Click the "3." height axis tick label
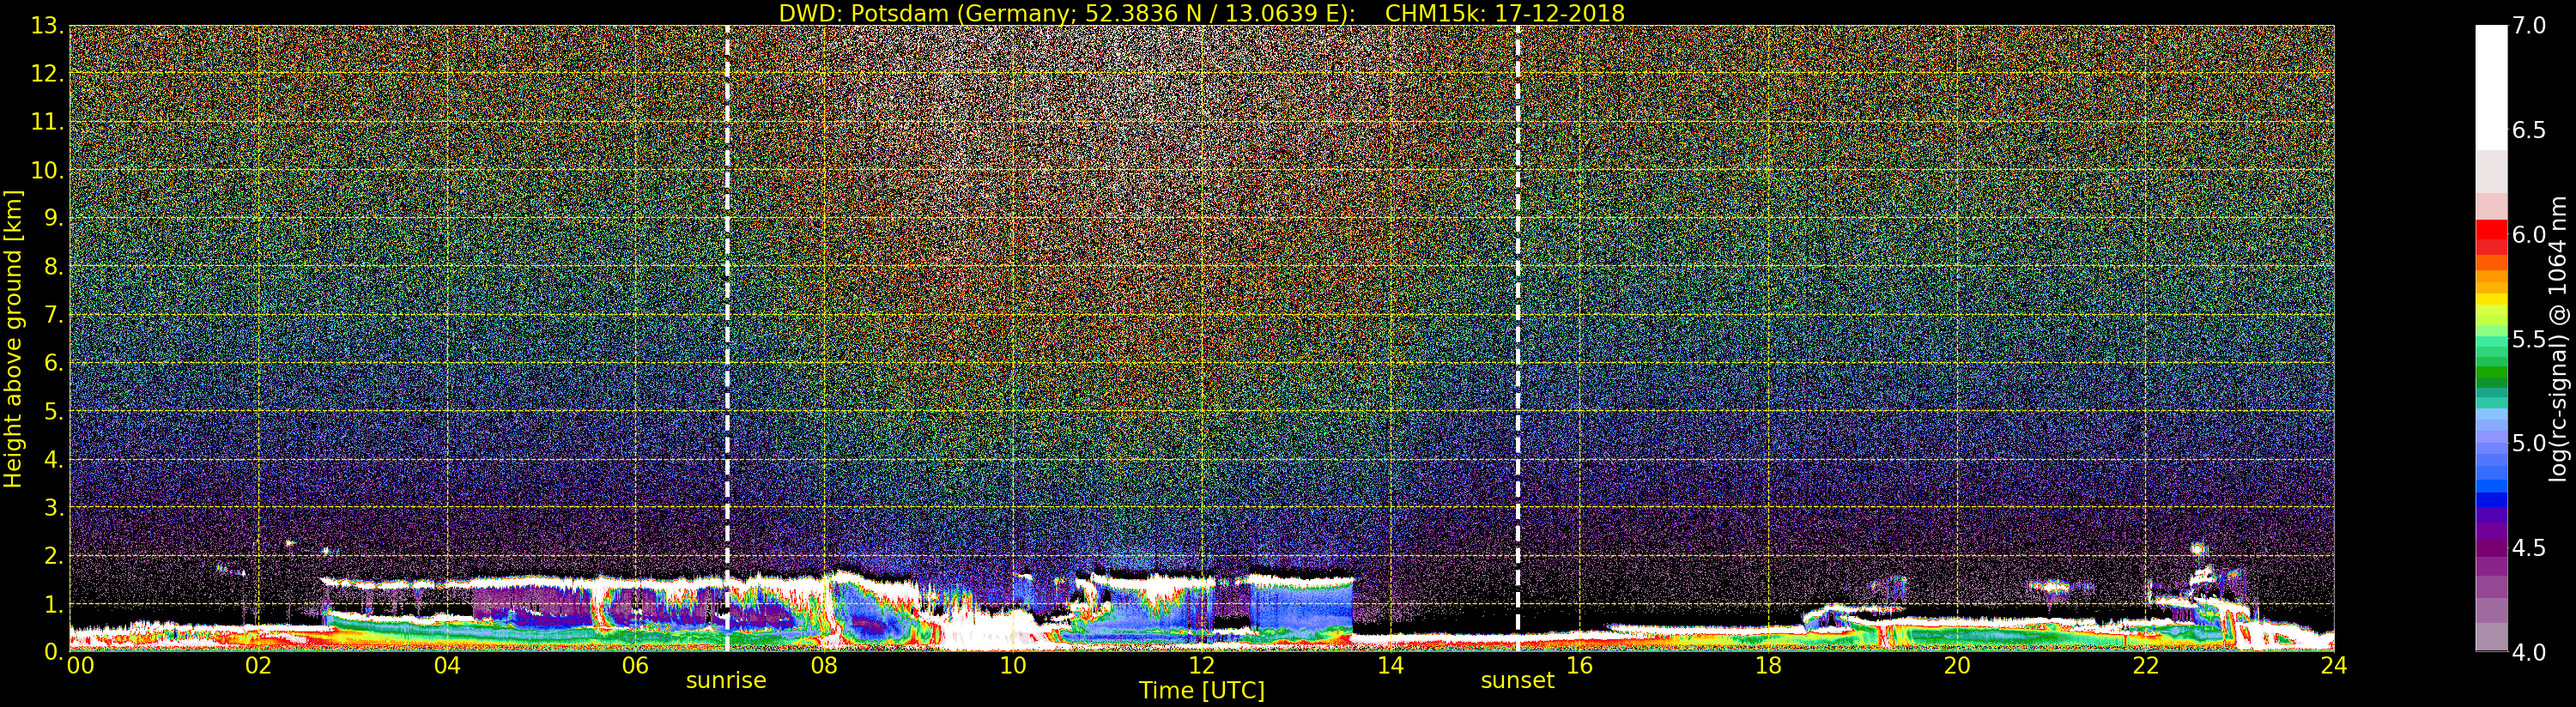The image size is (2576, 707). [x=54, y=507]
